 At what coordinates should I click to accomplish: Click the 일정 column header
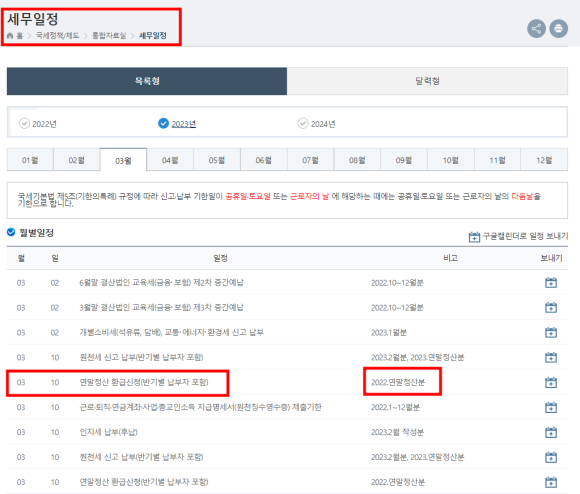tap(220, 258)
